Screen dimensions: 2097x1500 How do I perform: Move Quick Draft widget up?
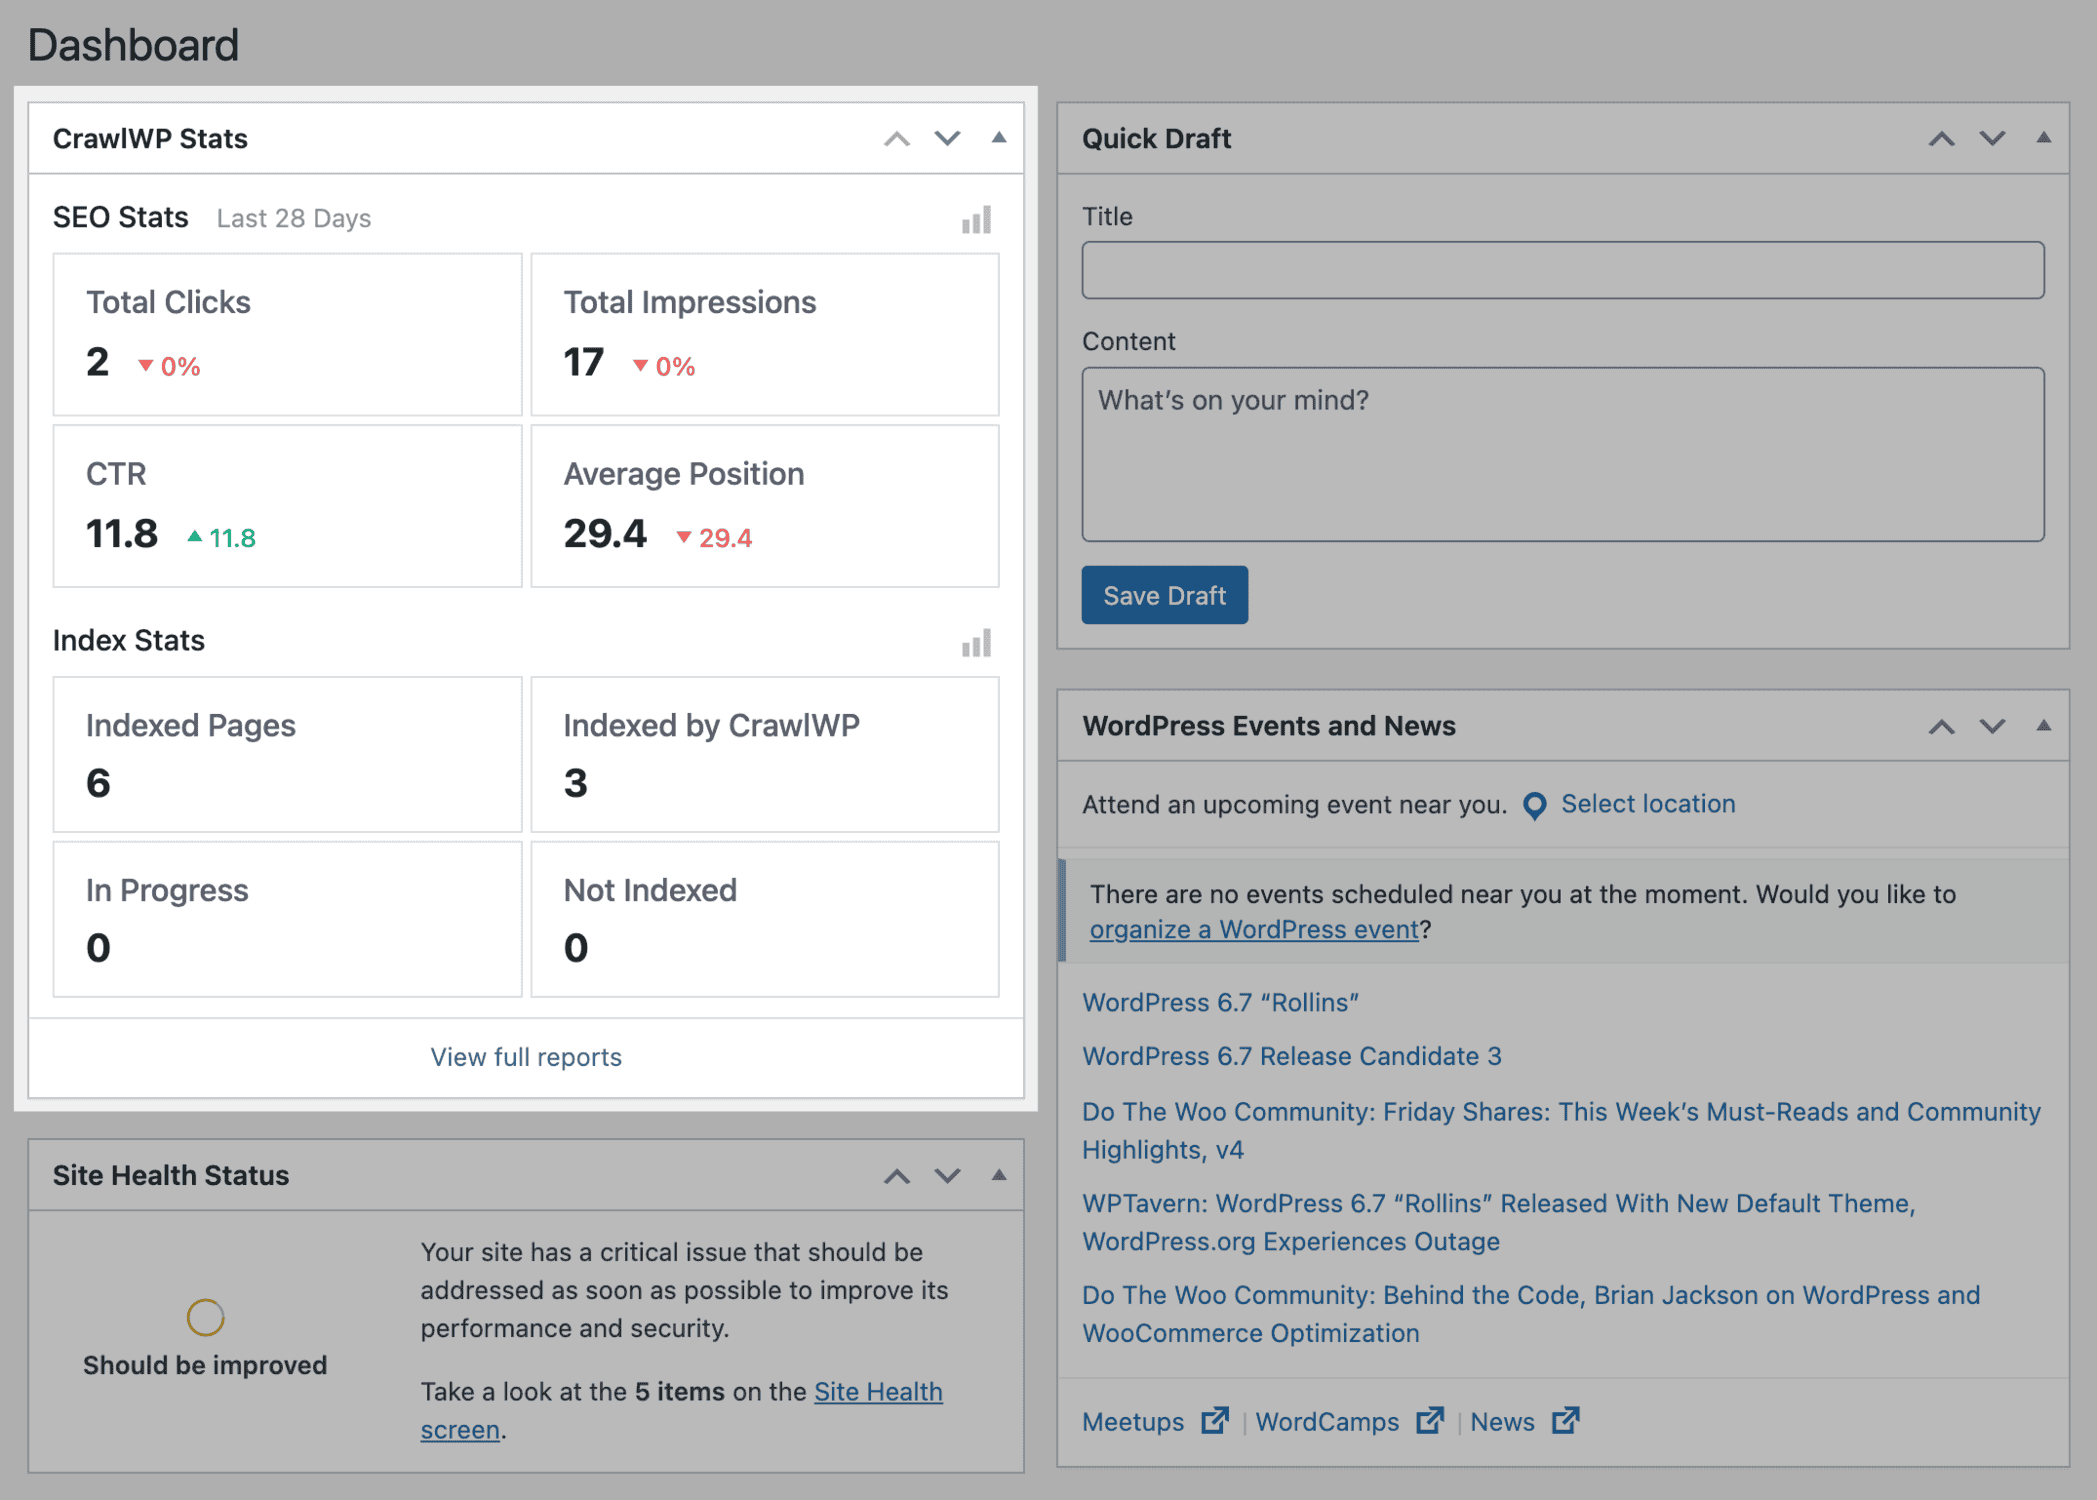point(1941,139)
